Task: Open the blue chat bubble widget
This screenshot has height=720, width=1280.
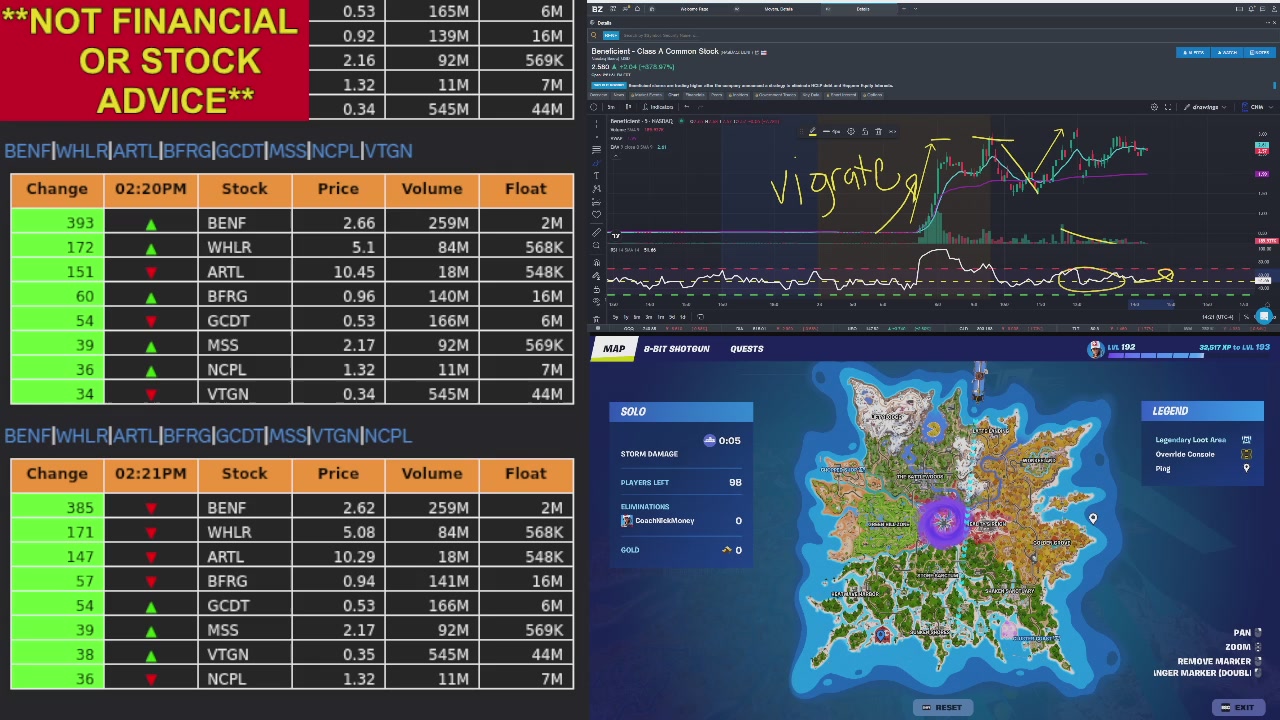Action: click(x=1264, y=316)
